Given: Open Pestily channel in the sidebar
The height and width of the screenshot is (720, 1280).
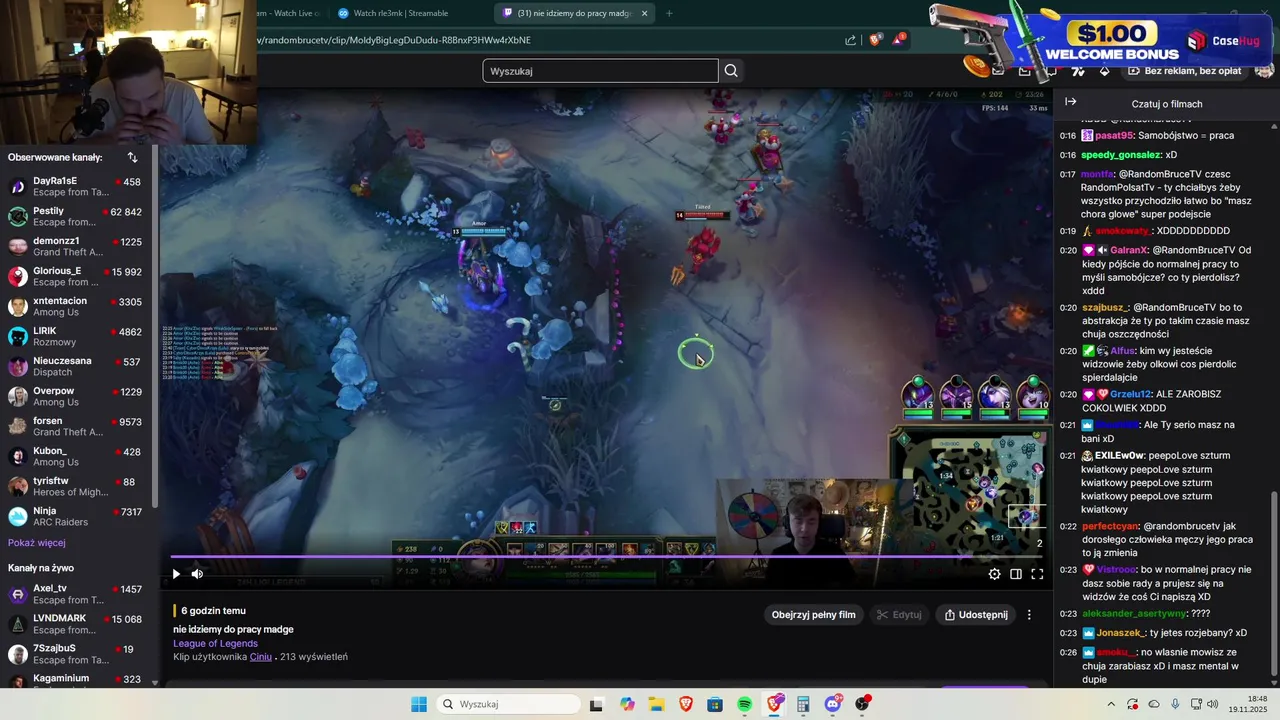Looking at the screenshot, I should click(75, 217).
